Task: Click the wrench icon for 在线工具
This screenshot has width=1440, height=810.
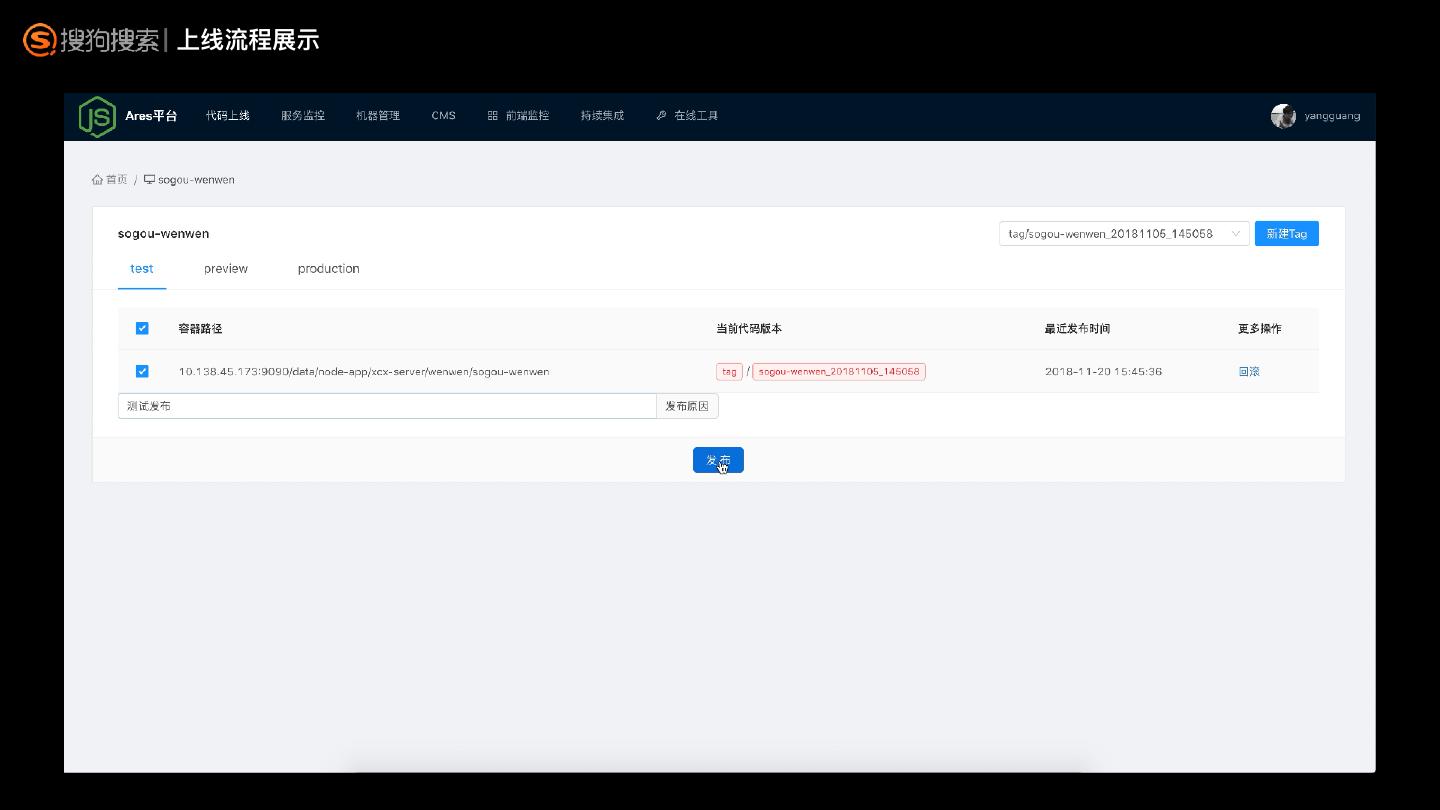Action: click(661, 116)
